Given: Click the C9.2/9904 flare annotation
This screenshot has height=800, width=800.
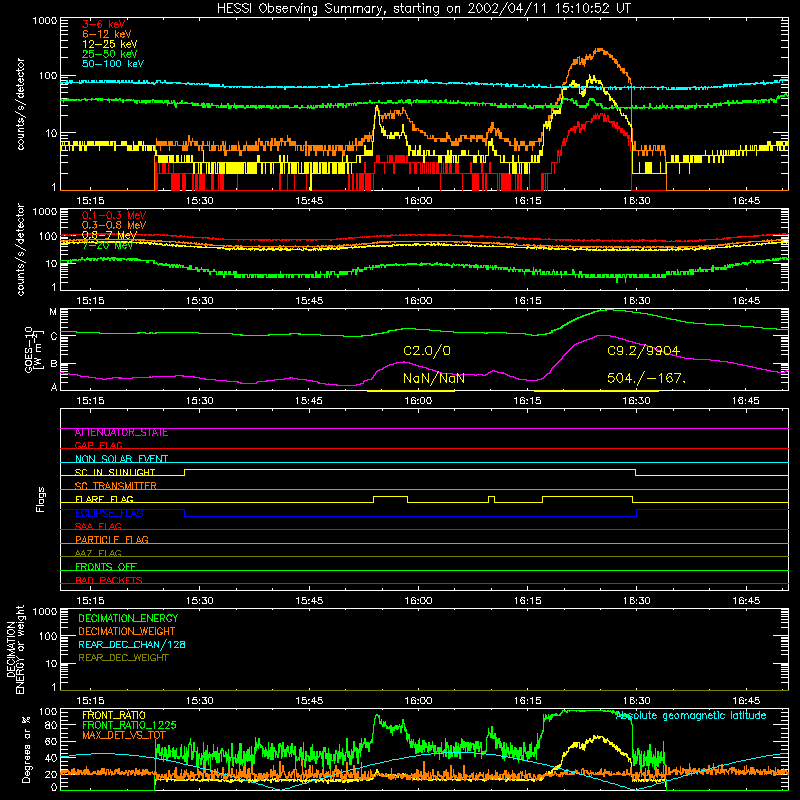Looking at the screenshot, I should [643, 351].
